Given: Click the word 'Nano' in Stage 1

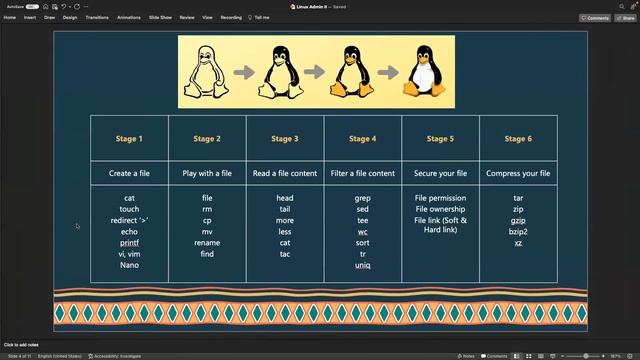Looking at the screenshot, I should coord(129,265).
